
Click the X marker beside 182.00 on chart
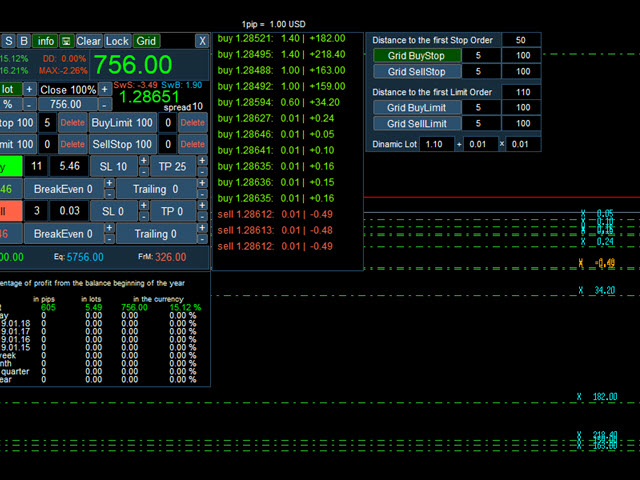(x=579, y=397)
